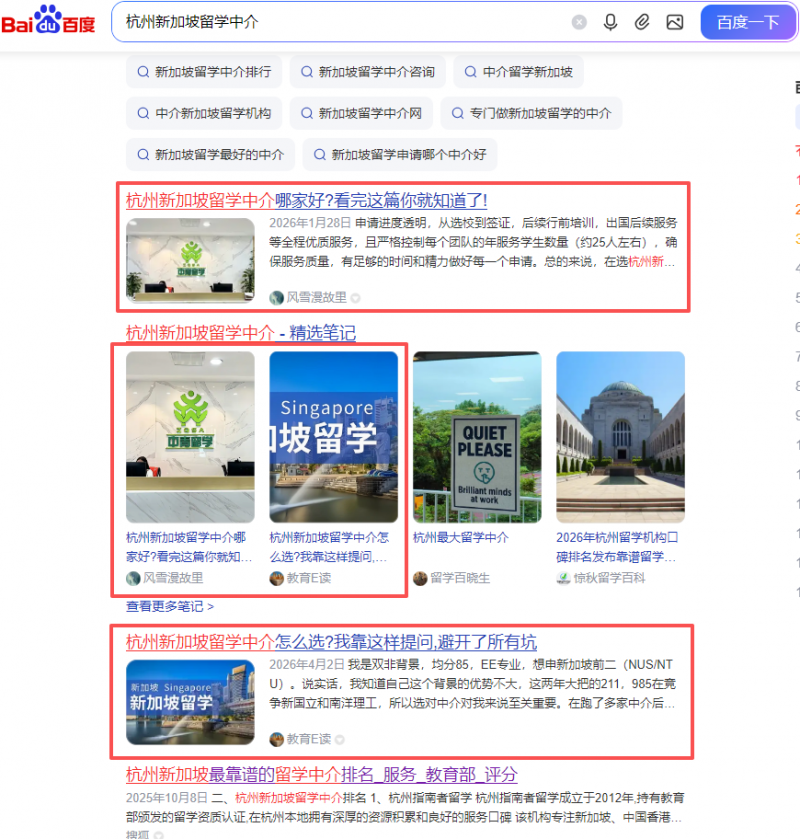Click magnifier icon in 新加坡留学中介排行 chip
Image resolution: width=800 pixels, height=839 pixels.
(x=143, y=72)
